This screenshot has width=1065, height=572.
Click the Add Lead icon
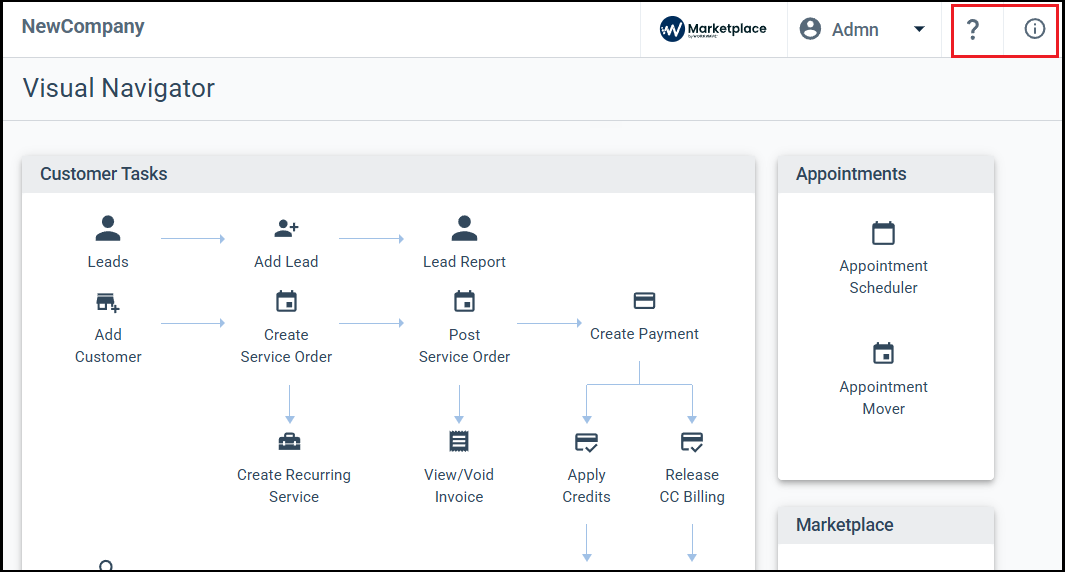pos(286,229)
